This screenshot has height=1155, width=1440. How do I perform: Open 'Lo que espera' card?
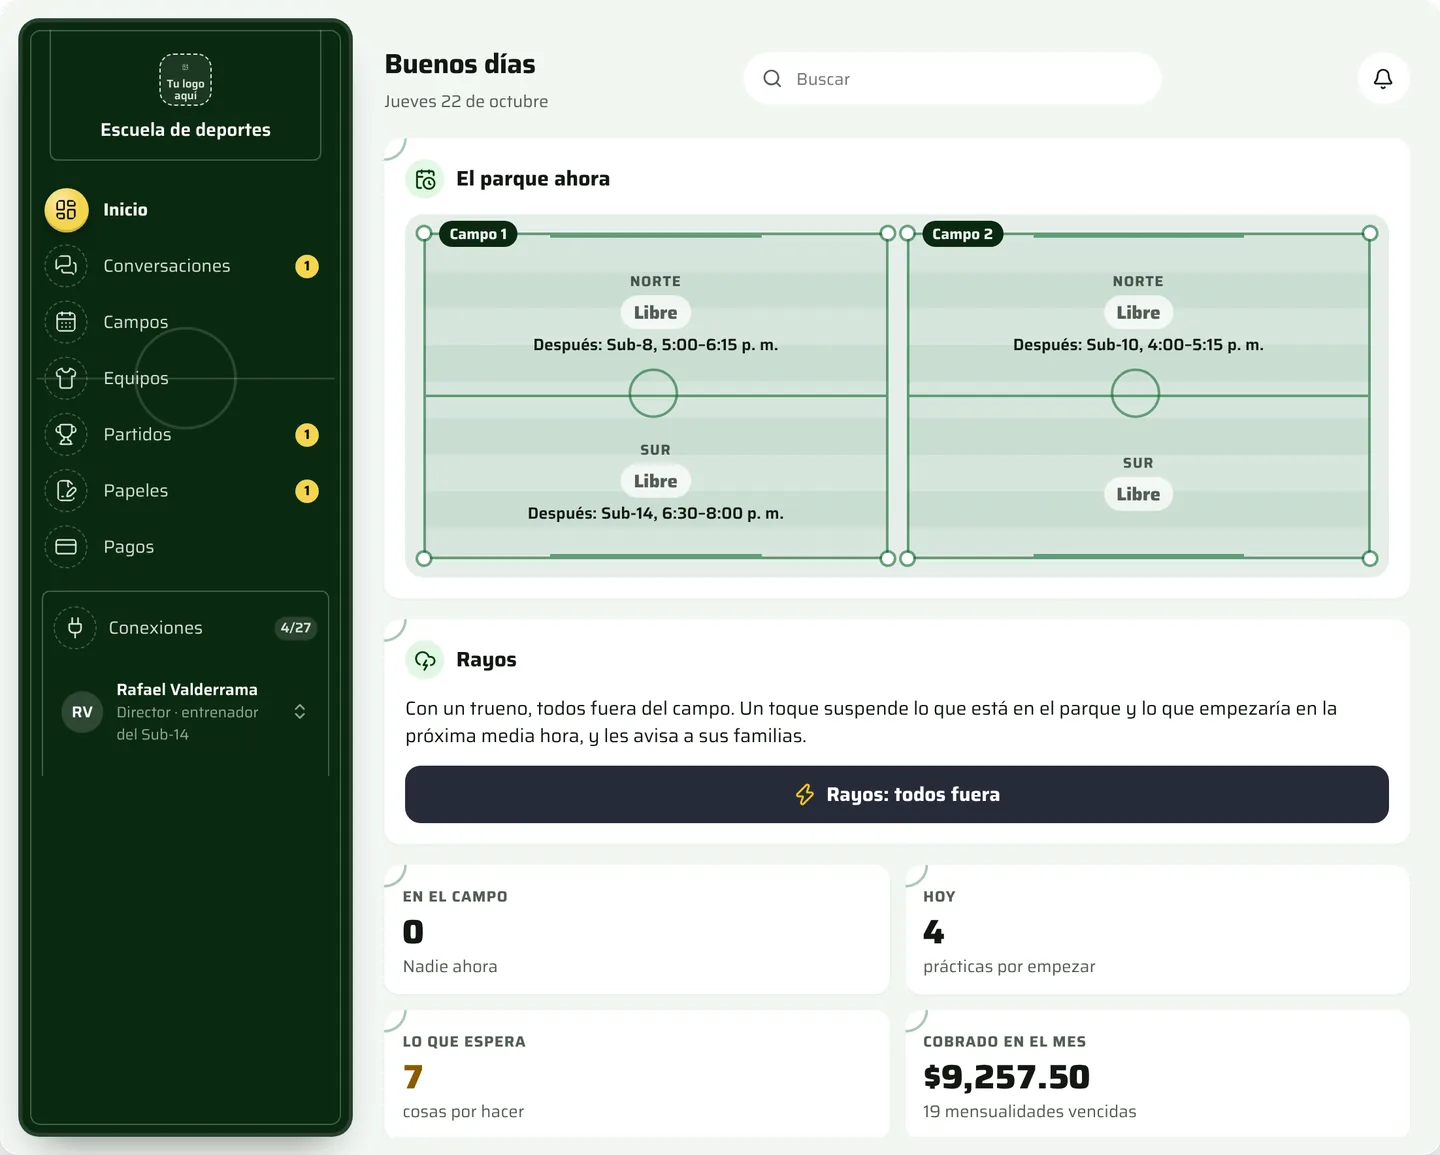637,1074
